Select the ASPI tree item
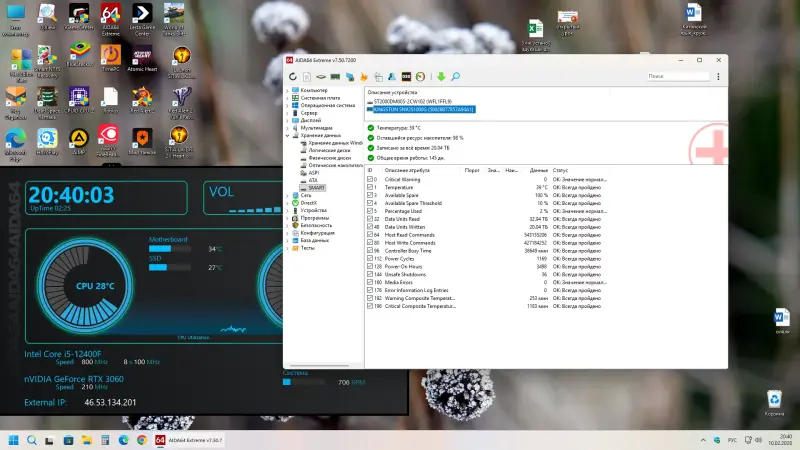This screenshot has width=800, height=450. pos(313,173)
